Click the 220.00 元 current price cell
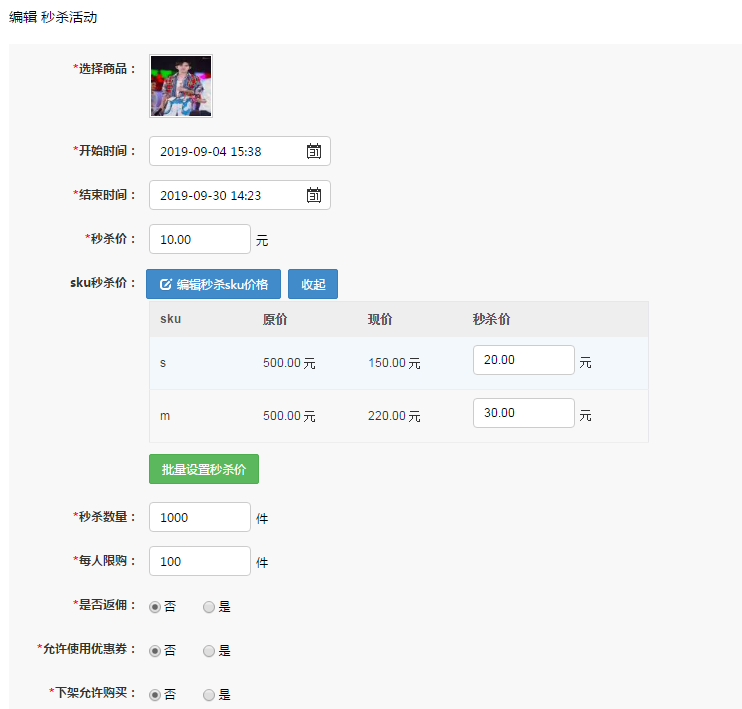This screenshot has height=709, width=742. [x=394, y=416]
